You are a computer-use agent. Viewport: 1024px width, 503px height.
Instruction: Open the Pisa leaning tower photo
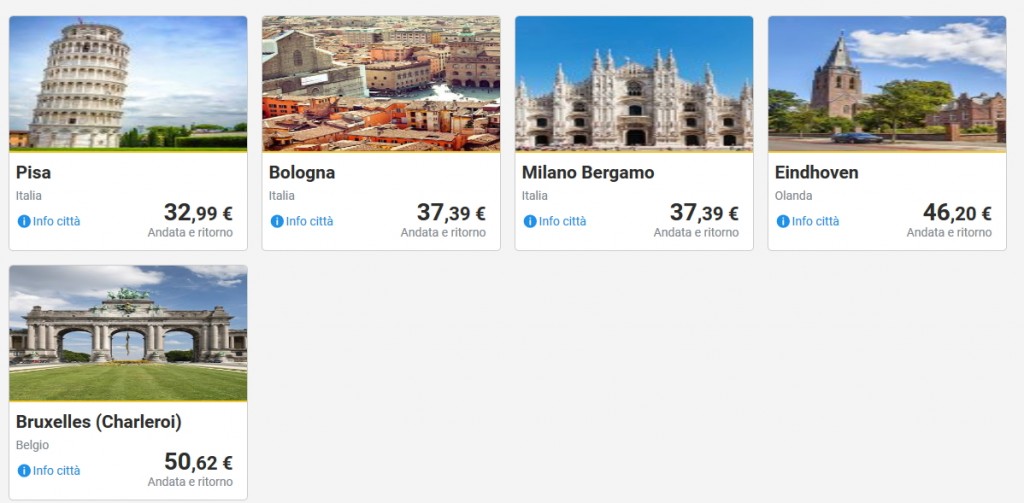pos(128,83)
